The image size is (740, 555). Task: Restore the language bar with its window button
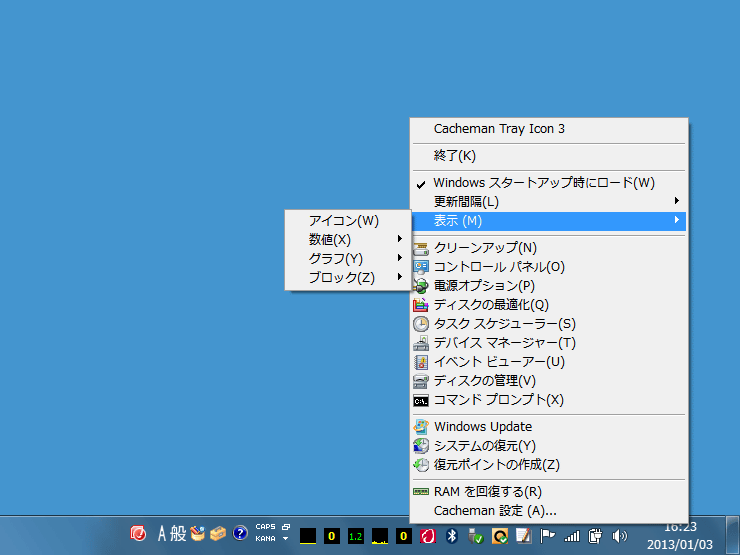pyautogui.click(x=286, y=527)
